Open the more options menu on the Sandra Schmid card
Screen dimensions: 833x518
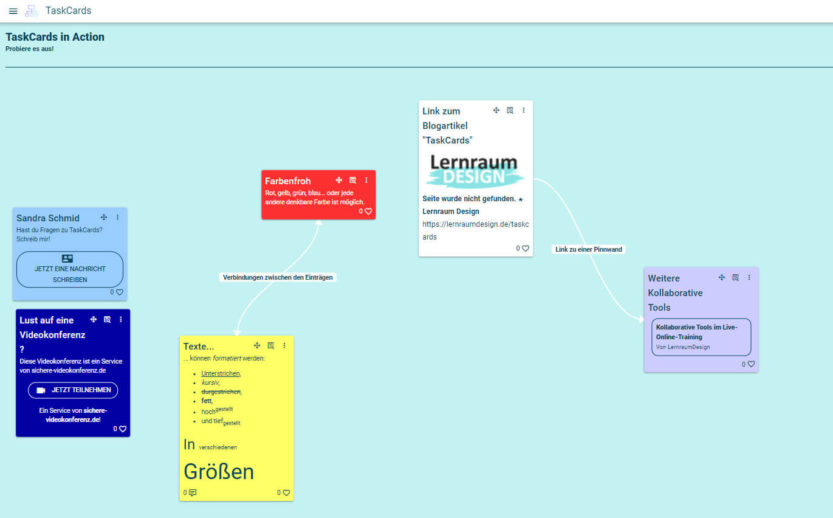118,217
